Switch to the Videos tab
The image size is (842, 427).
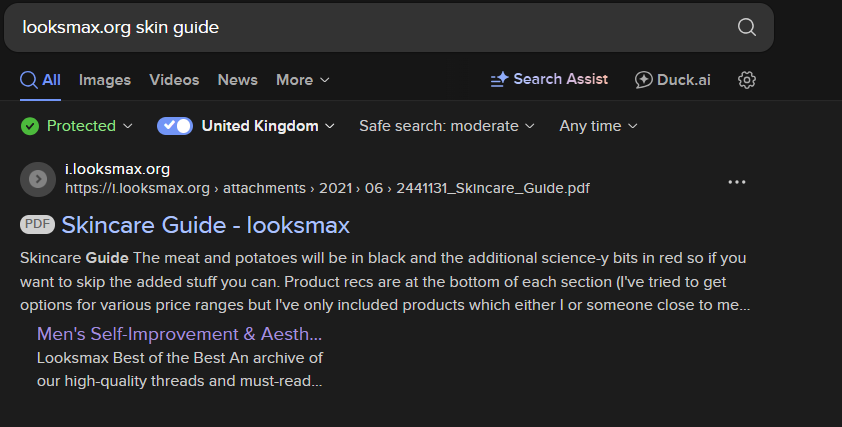174,80
